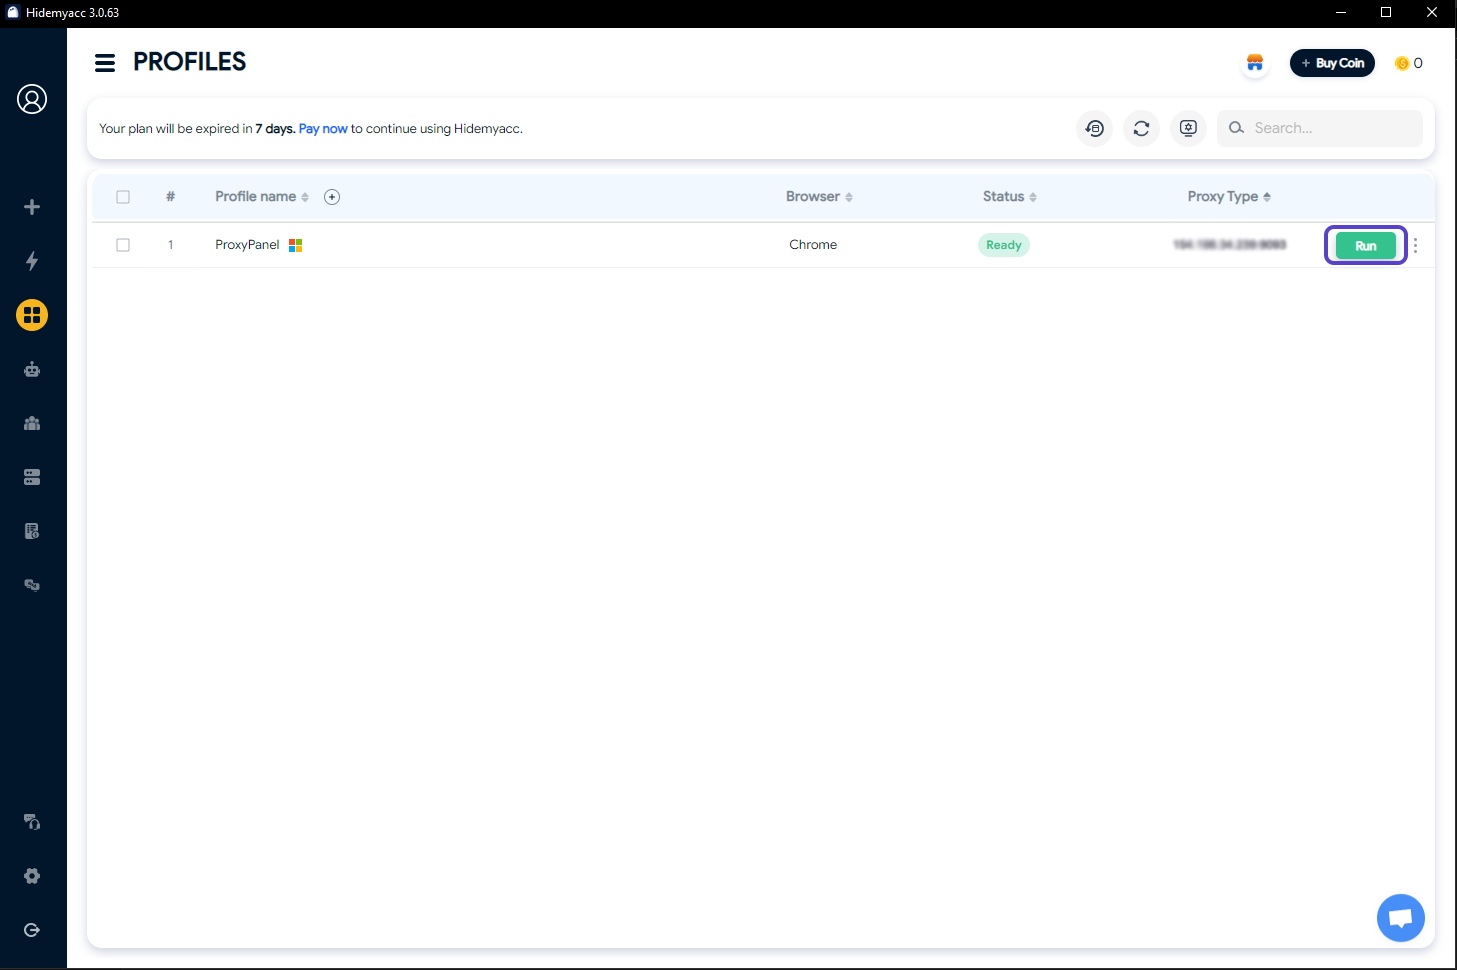Image resolution: width=1457 pixels, height=970 pixels.
Task: Click the gear settings icon in sidebar
Action: point(32,876)
